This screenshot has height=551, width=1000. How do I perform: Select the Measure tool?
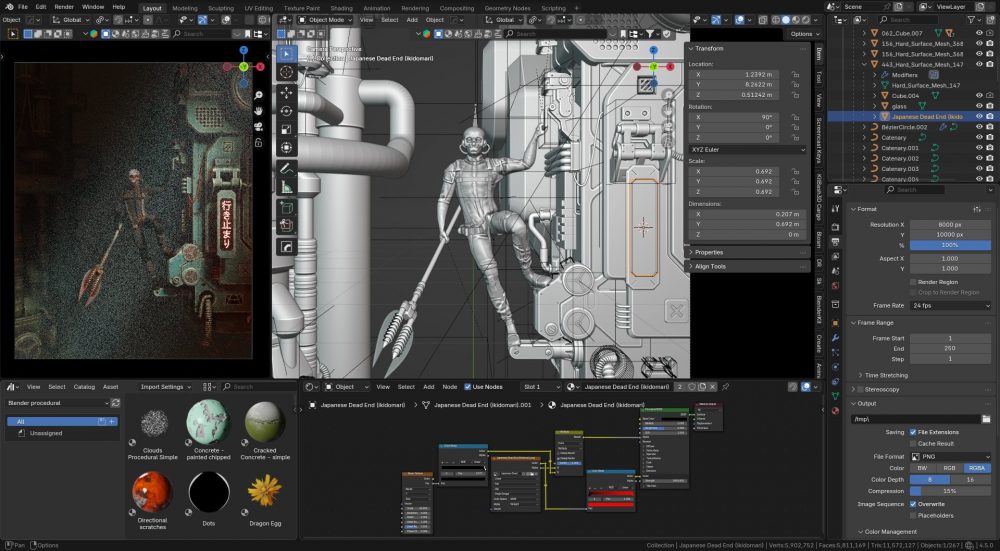point(286,187)
